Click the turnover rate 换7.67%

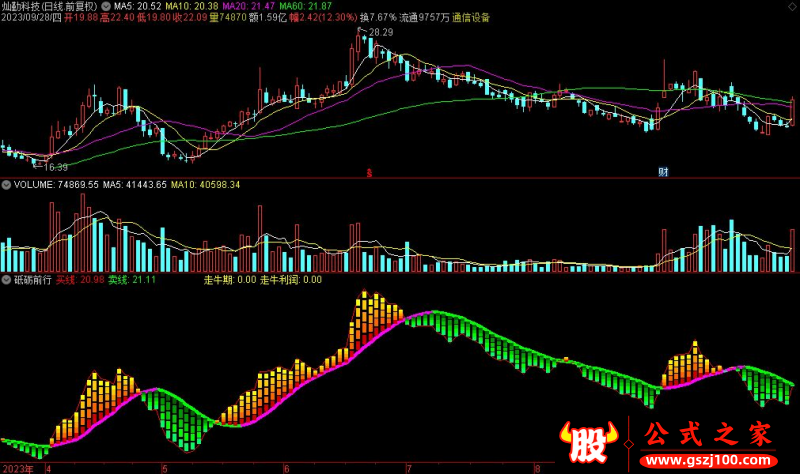pyautogui.click(x=378, y=17)
